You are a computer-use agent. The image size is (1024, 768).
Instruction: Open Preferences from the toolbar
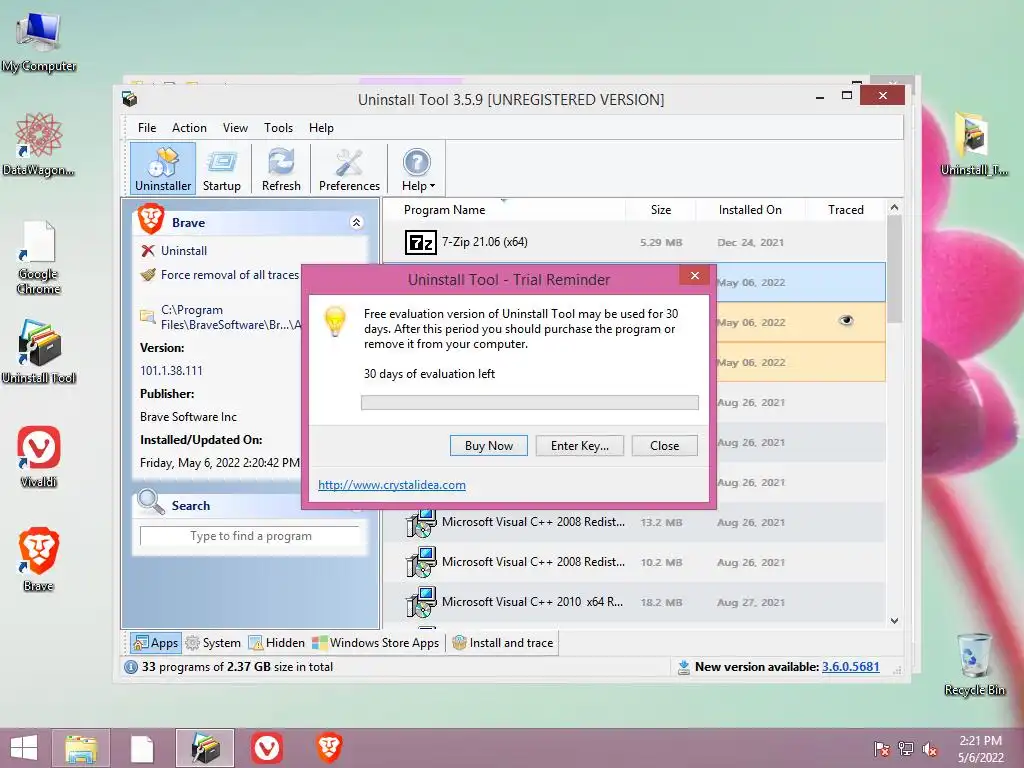click(349, 169)
